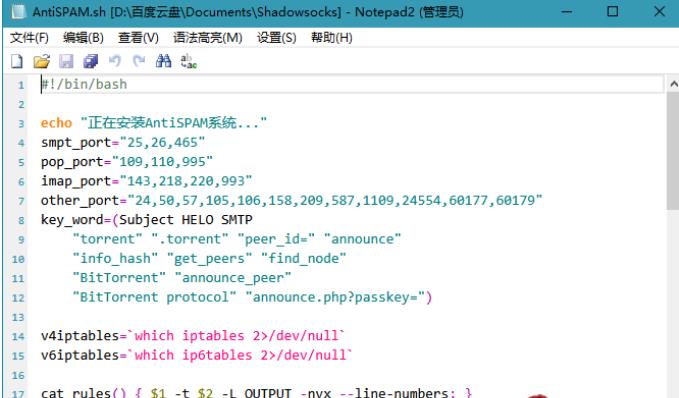Click line number 13 in the margin

[18, 317]
